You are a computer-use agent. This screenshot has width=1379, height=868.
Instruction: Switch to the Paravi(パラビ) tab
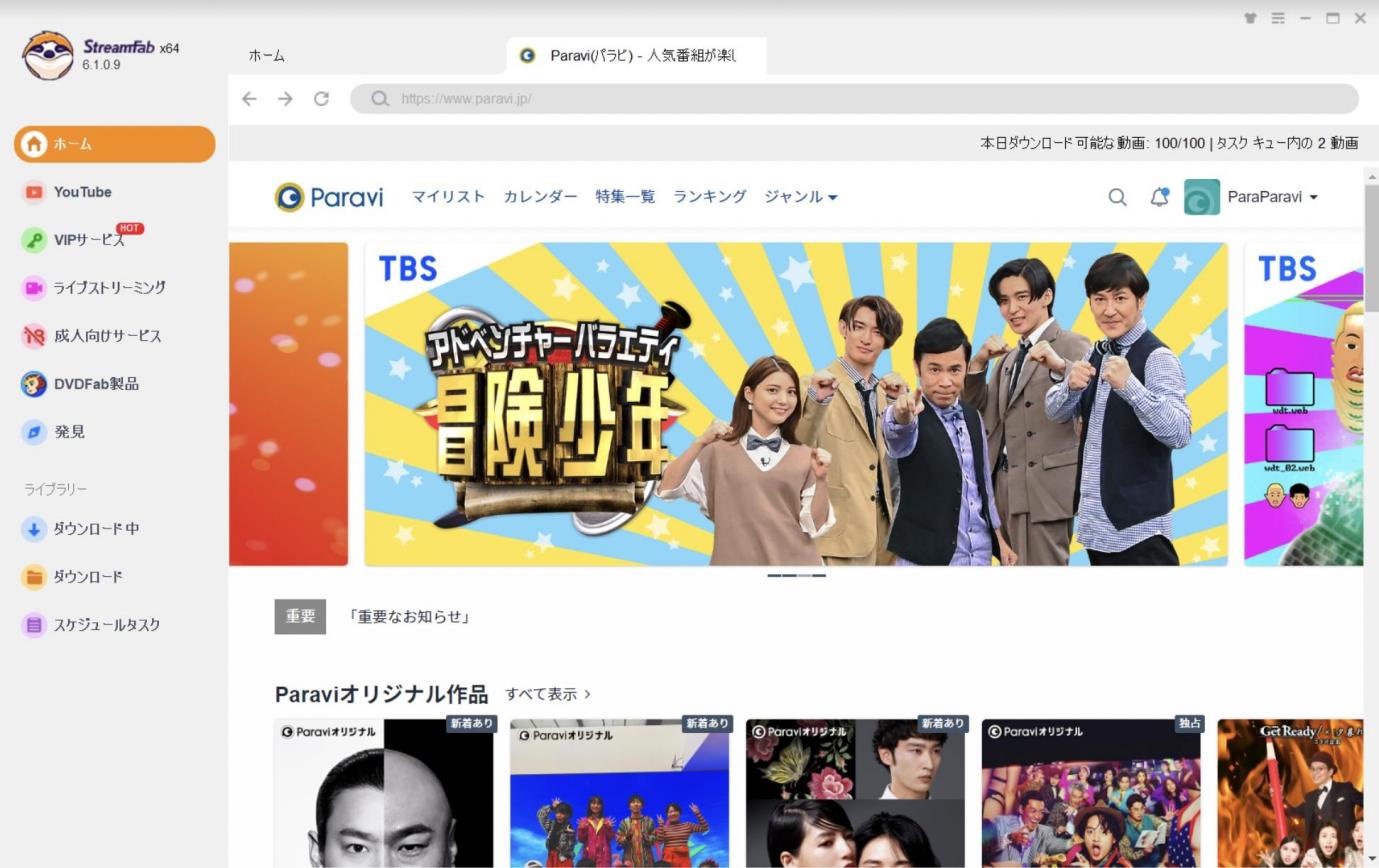point(636,56)
